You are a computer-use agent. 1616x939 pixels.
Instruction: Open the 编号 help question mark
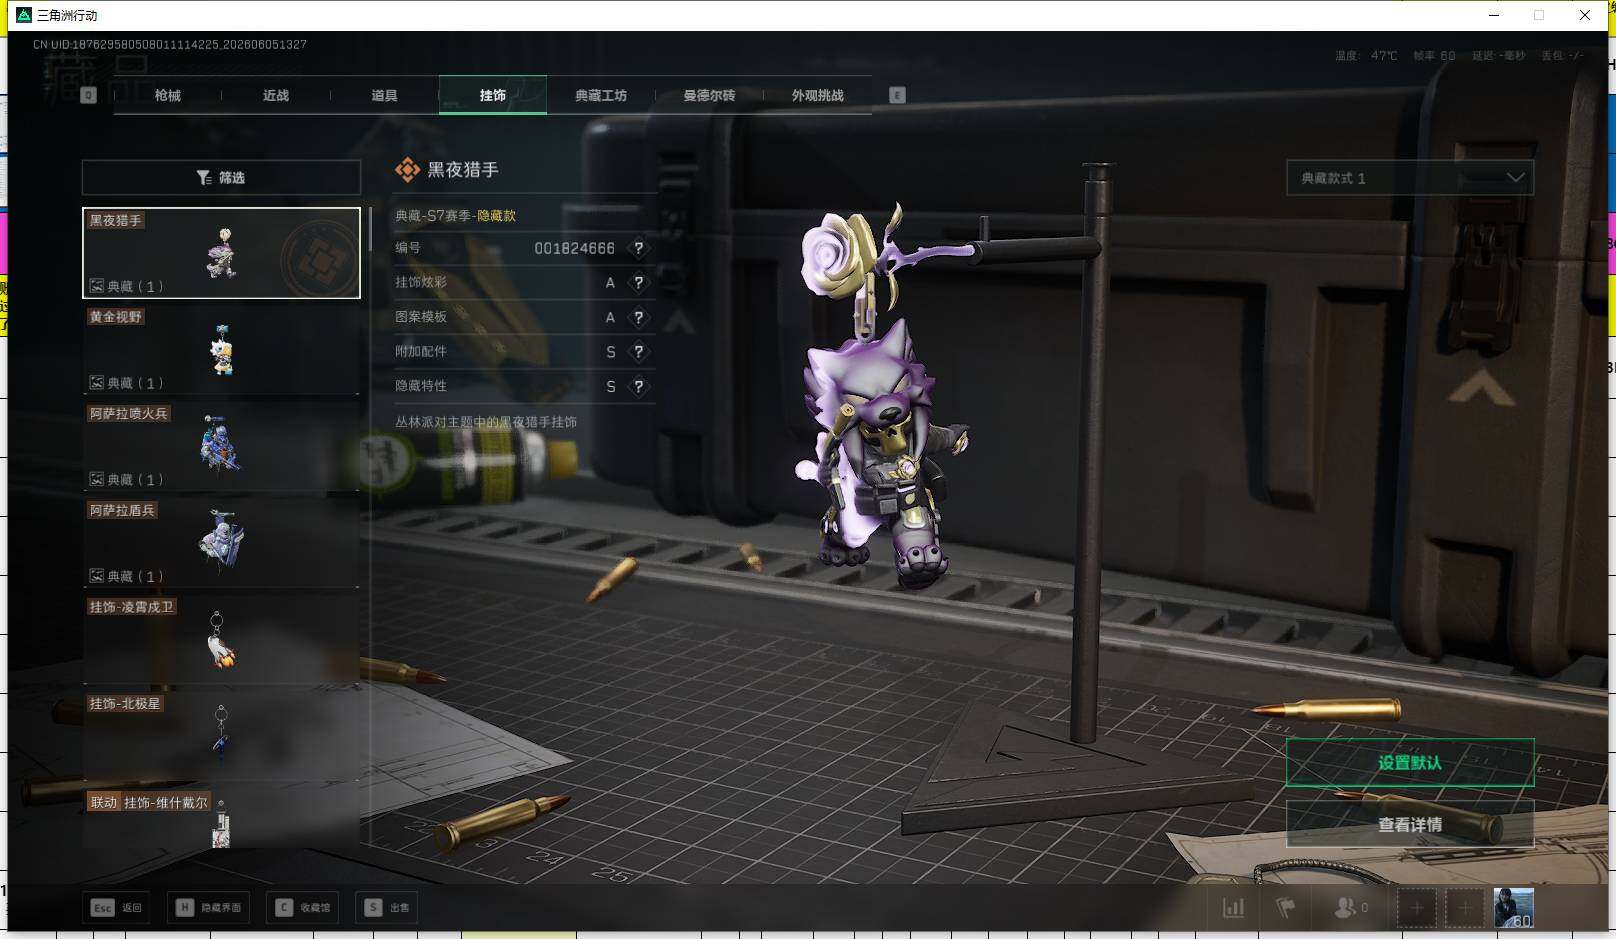point(639,248)
